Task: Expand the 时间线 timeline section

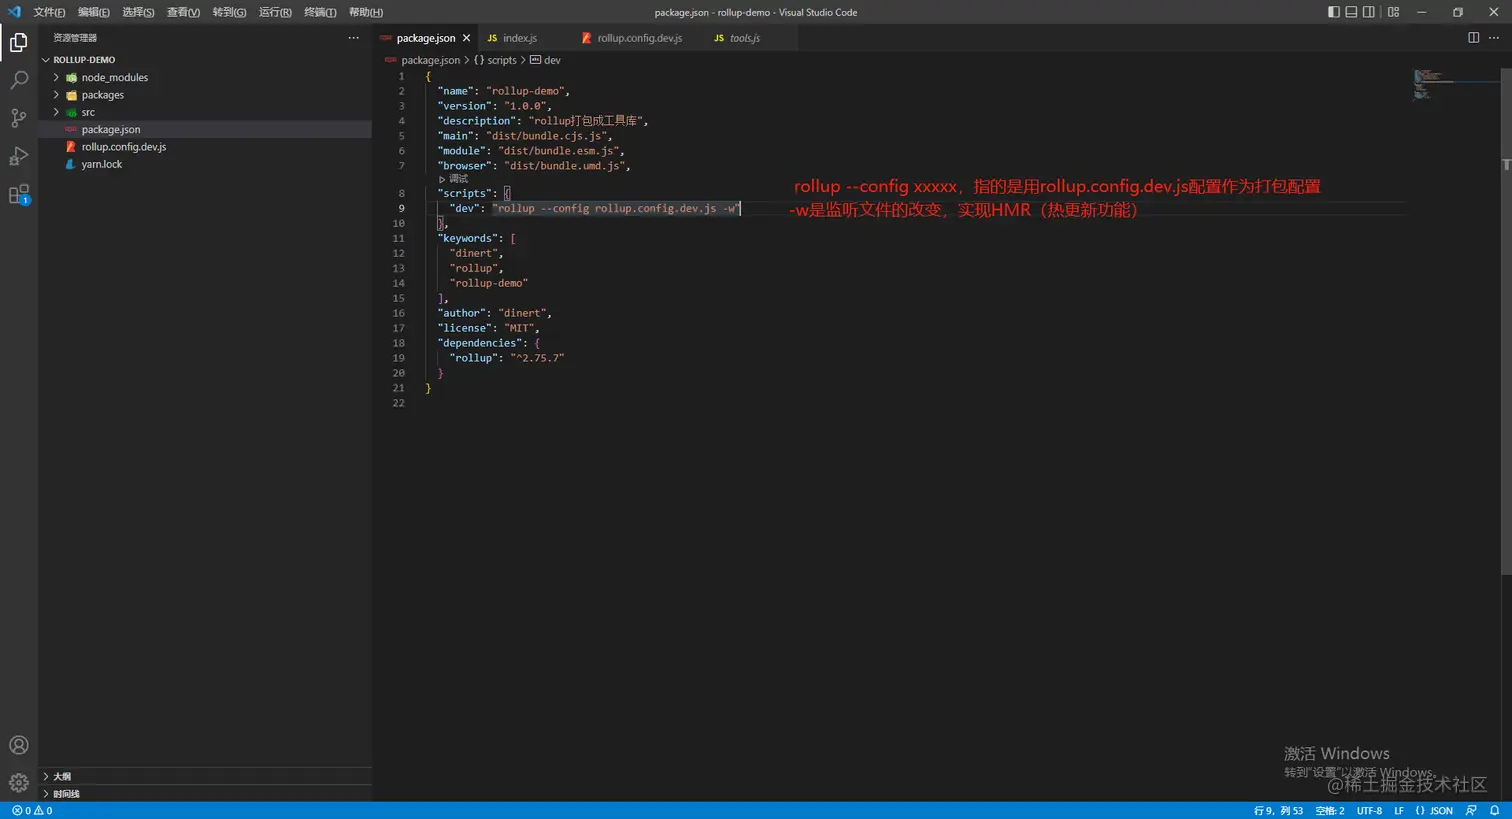Action: click(205, 794)
